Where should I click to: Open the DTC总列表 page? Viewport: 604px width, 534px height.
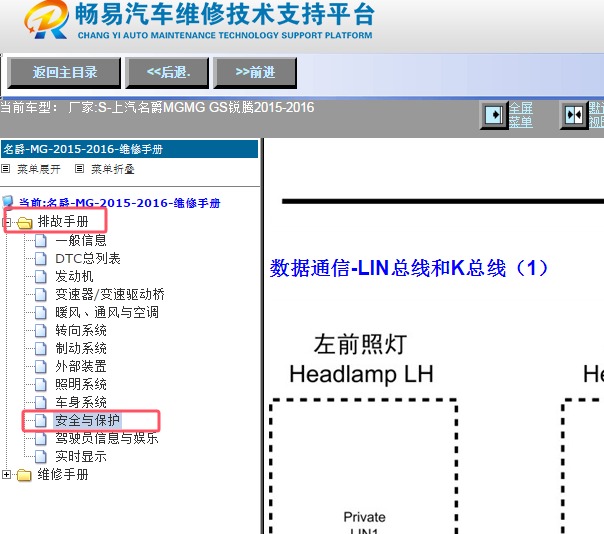pos(88,259)
